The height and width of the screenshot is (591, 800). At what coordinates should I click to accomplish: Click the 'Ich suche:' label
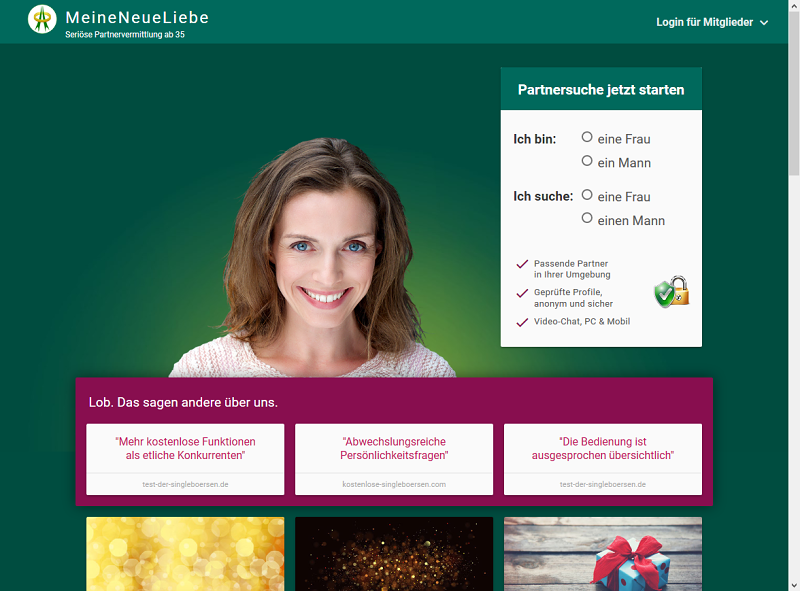tap(543, 196)
